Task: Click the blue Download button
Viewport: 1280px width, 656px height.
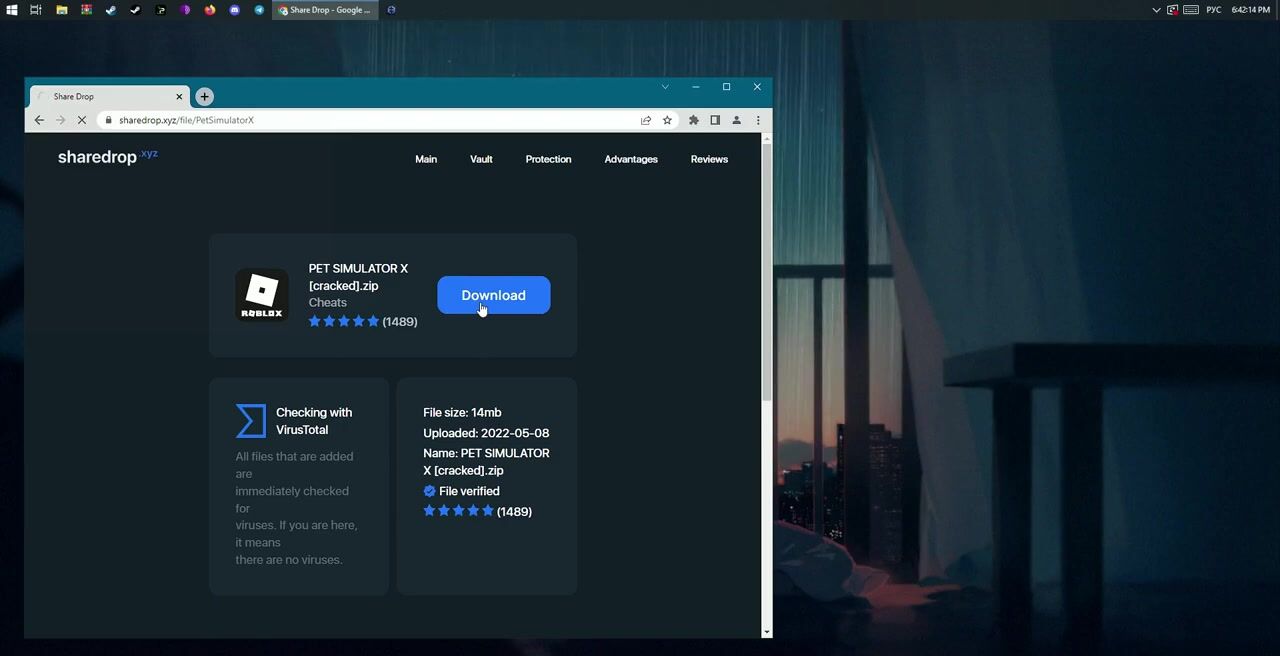Action: point(494,295)
